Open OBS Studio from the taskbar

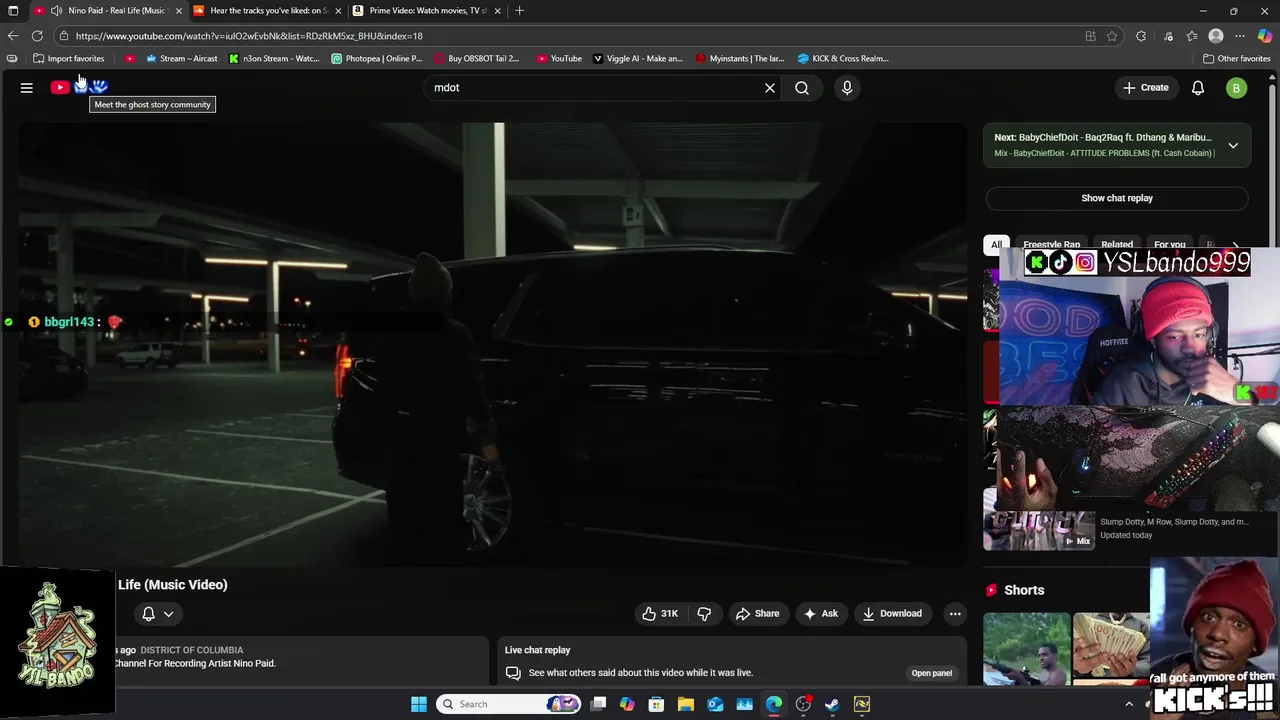(x=803, y=704)
